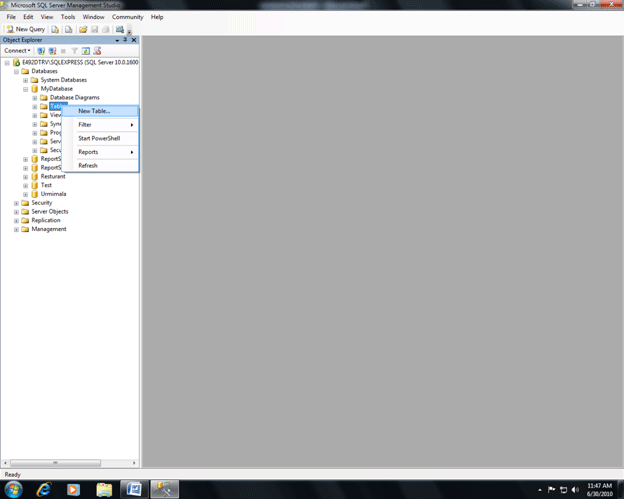Select the Database Diagrams folder
Screen dimensions: 624x499
74,97
